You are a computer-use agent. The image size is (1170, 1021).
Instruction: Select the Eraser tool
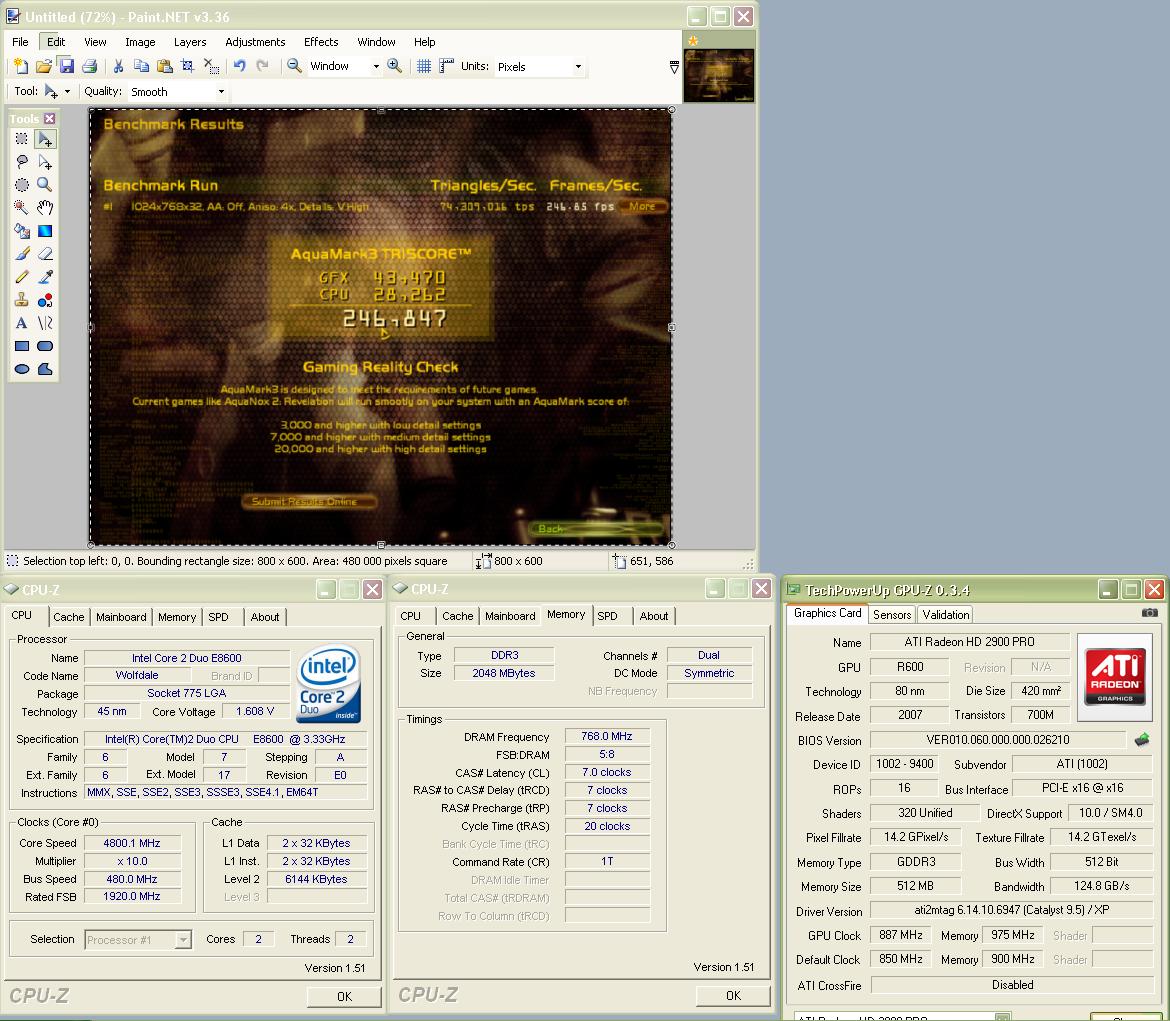(x=45, y=254)
